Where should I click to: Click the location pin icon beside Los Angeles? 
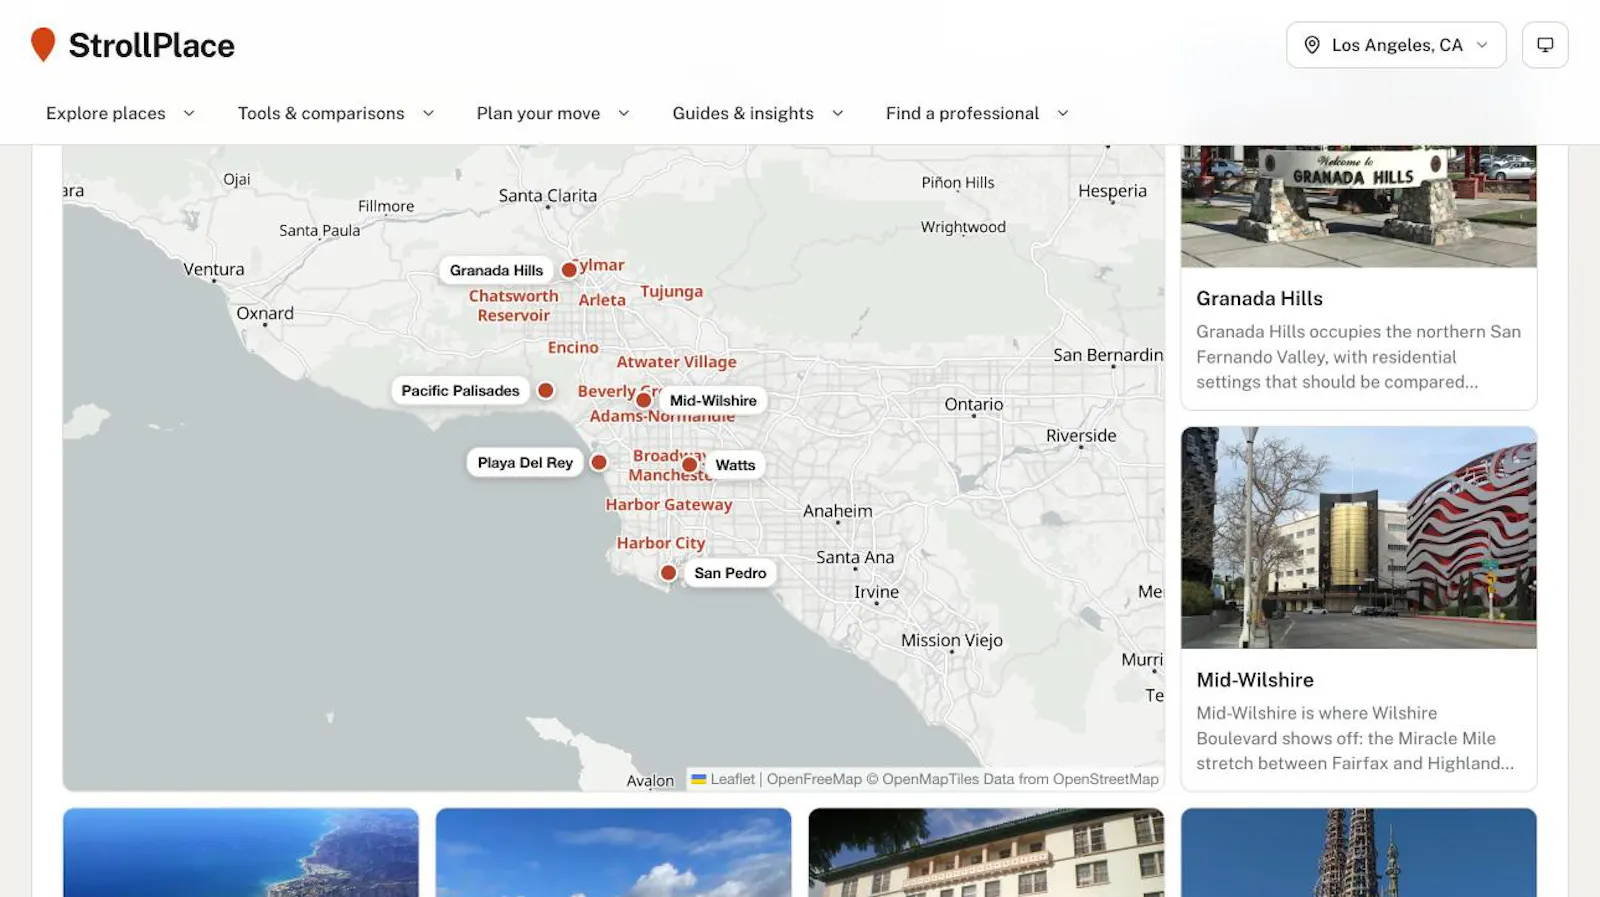1312,45
